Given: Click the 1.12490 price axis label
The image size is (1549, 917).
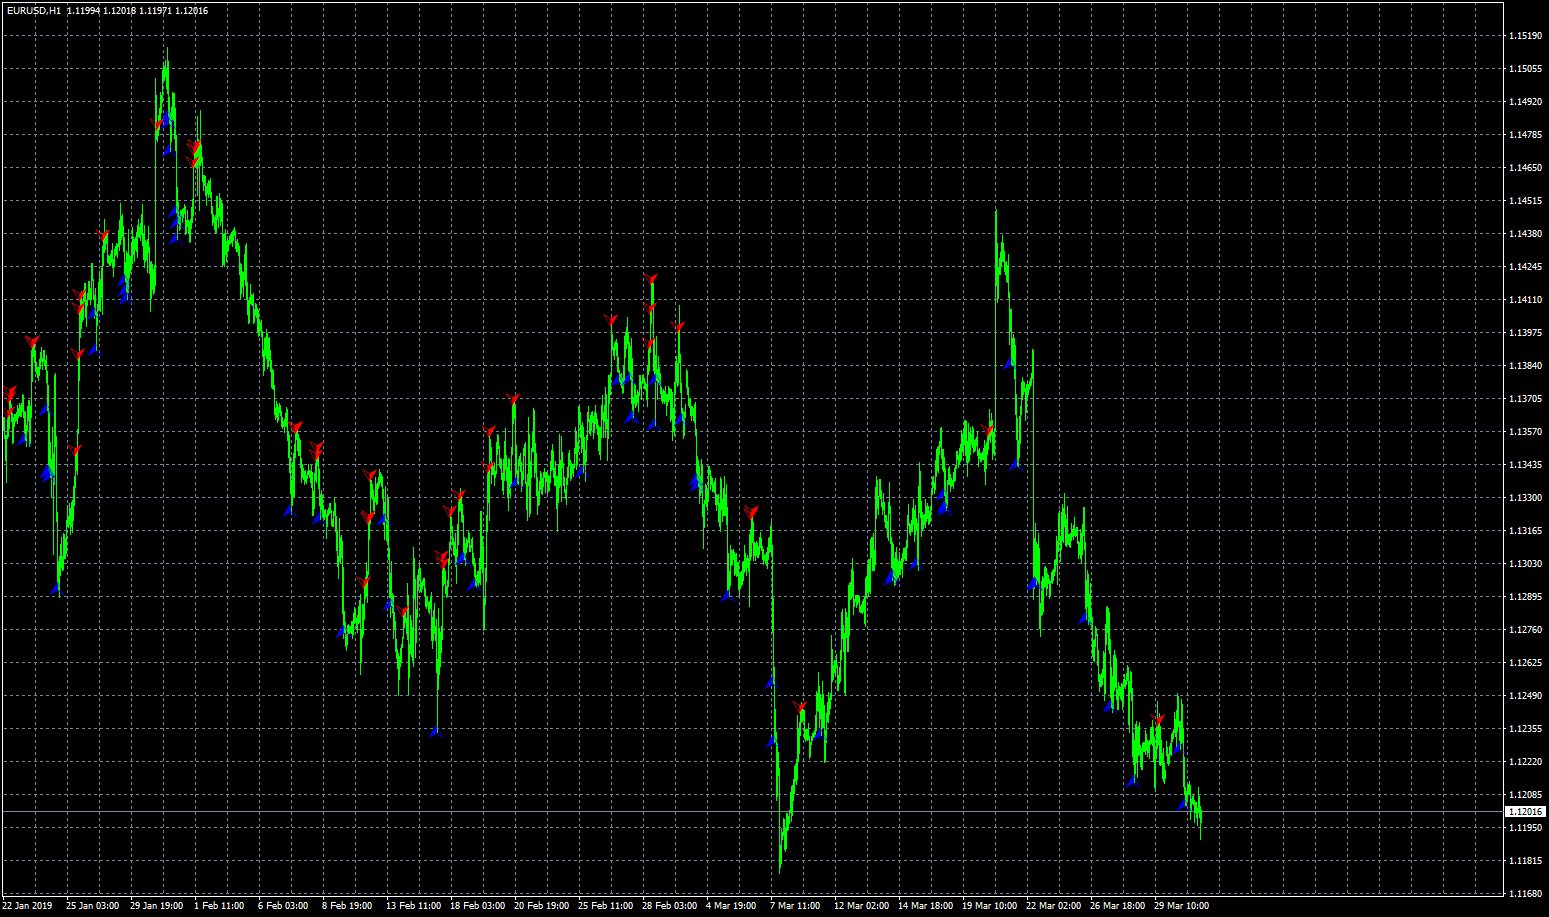Looking at the screenshot, I should [1524, 696].
